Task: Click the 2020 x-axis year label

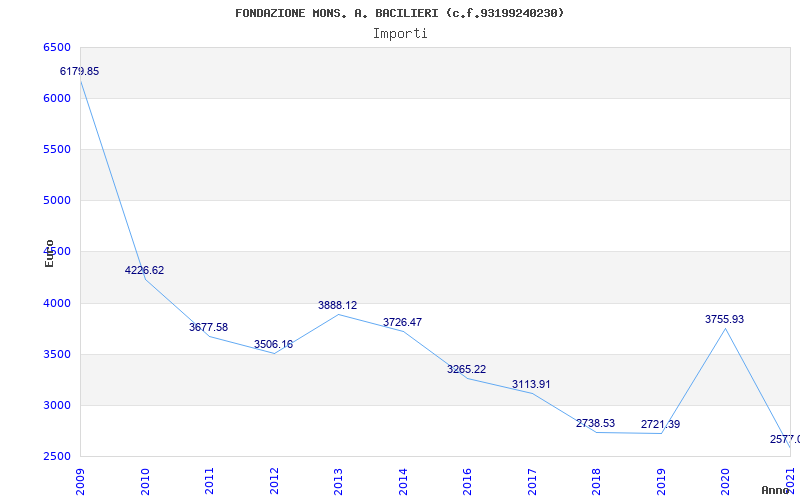Action: coord(726,482)
